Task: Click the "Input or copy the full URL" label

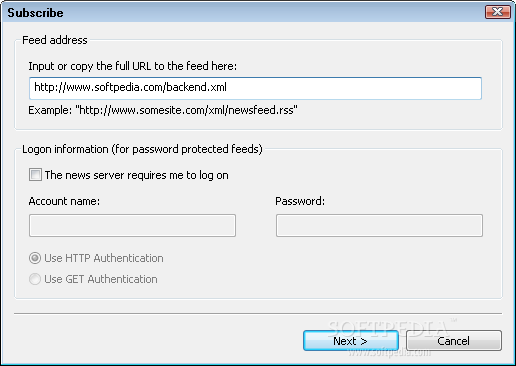Action: click(x=132, y=66)
